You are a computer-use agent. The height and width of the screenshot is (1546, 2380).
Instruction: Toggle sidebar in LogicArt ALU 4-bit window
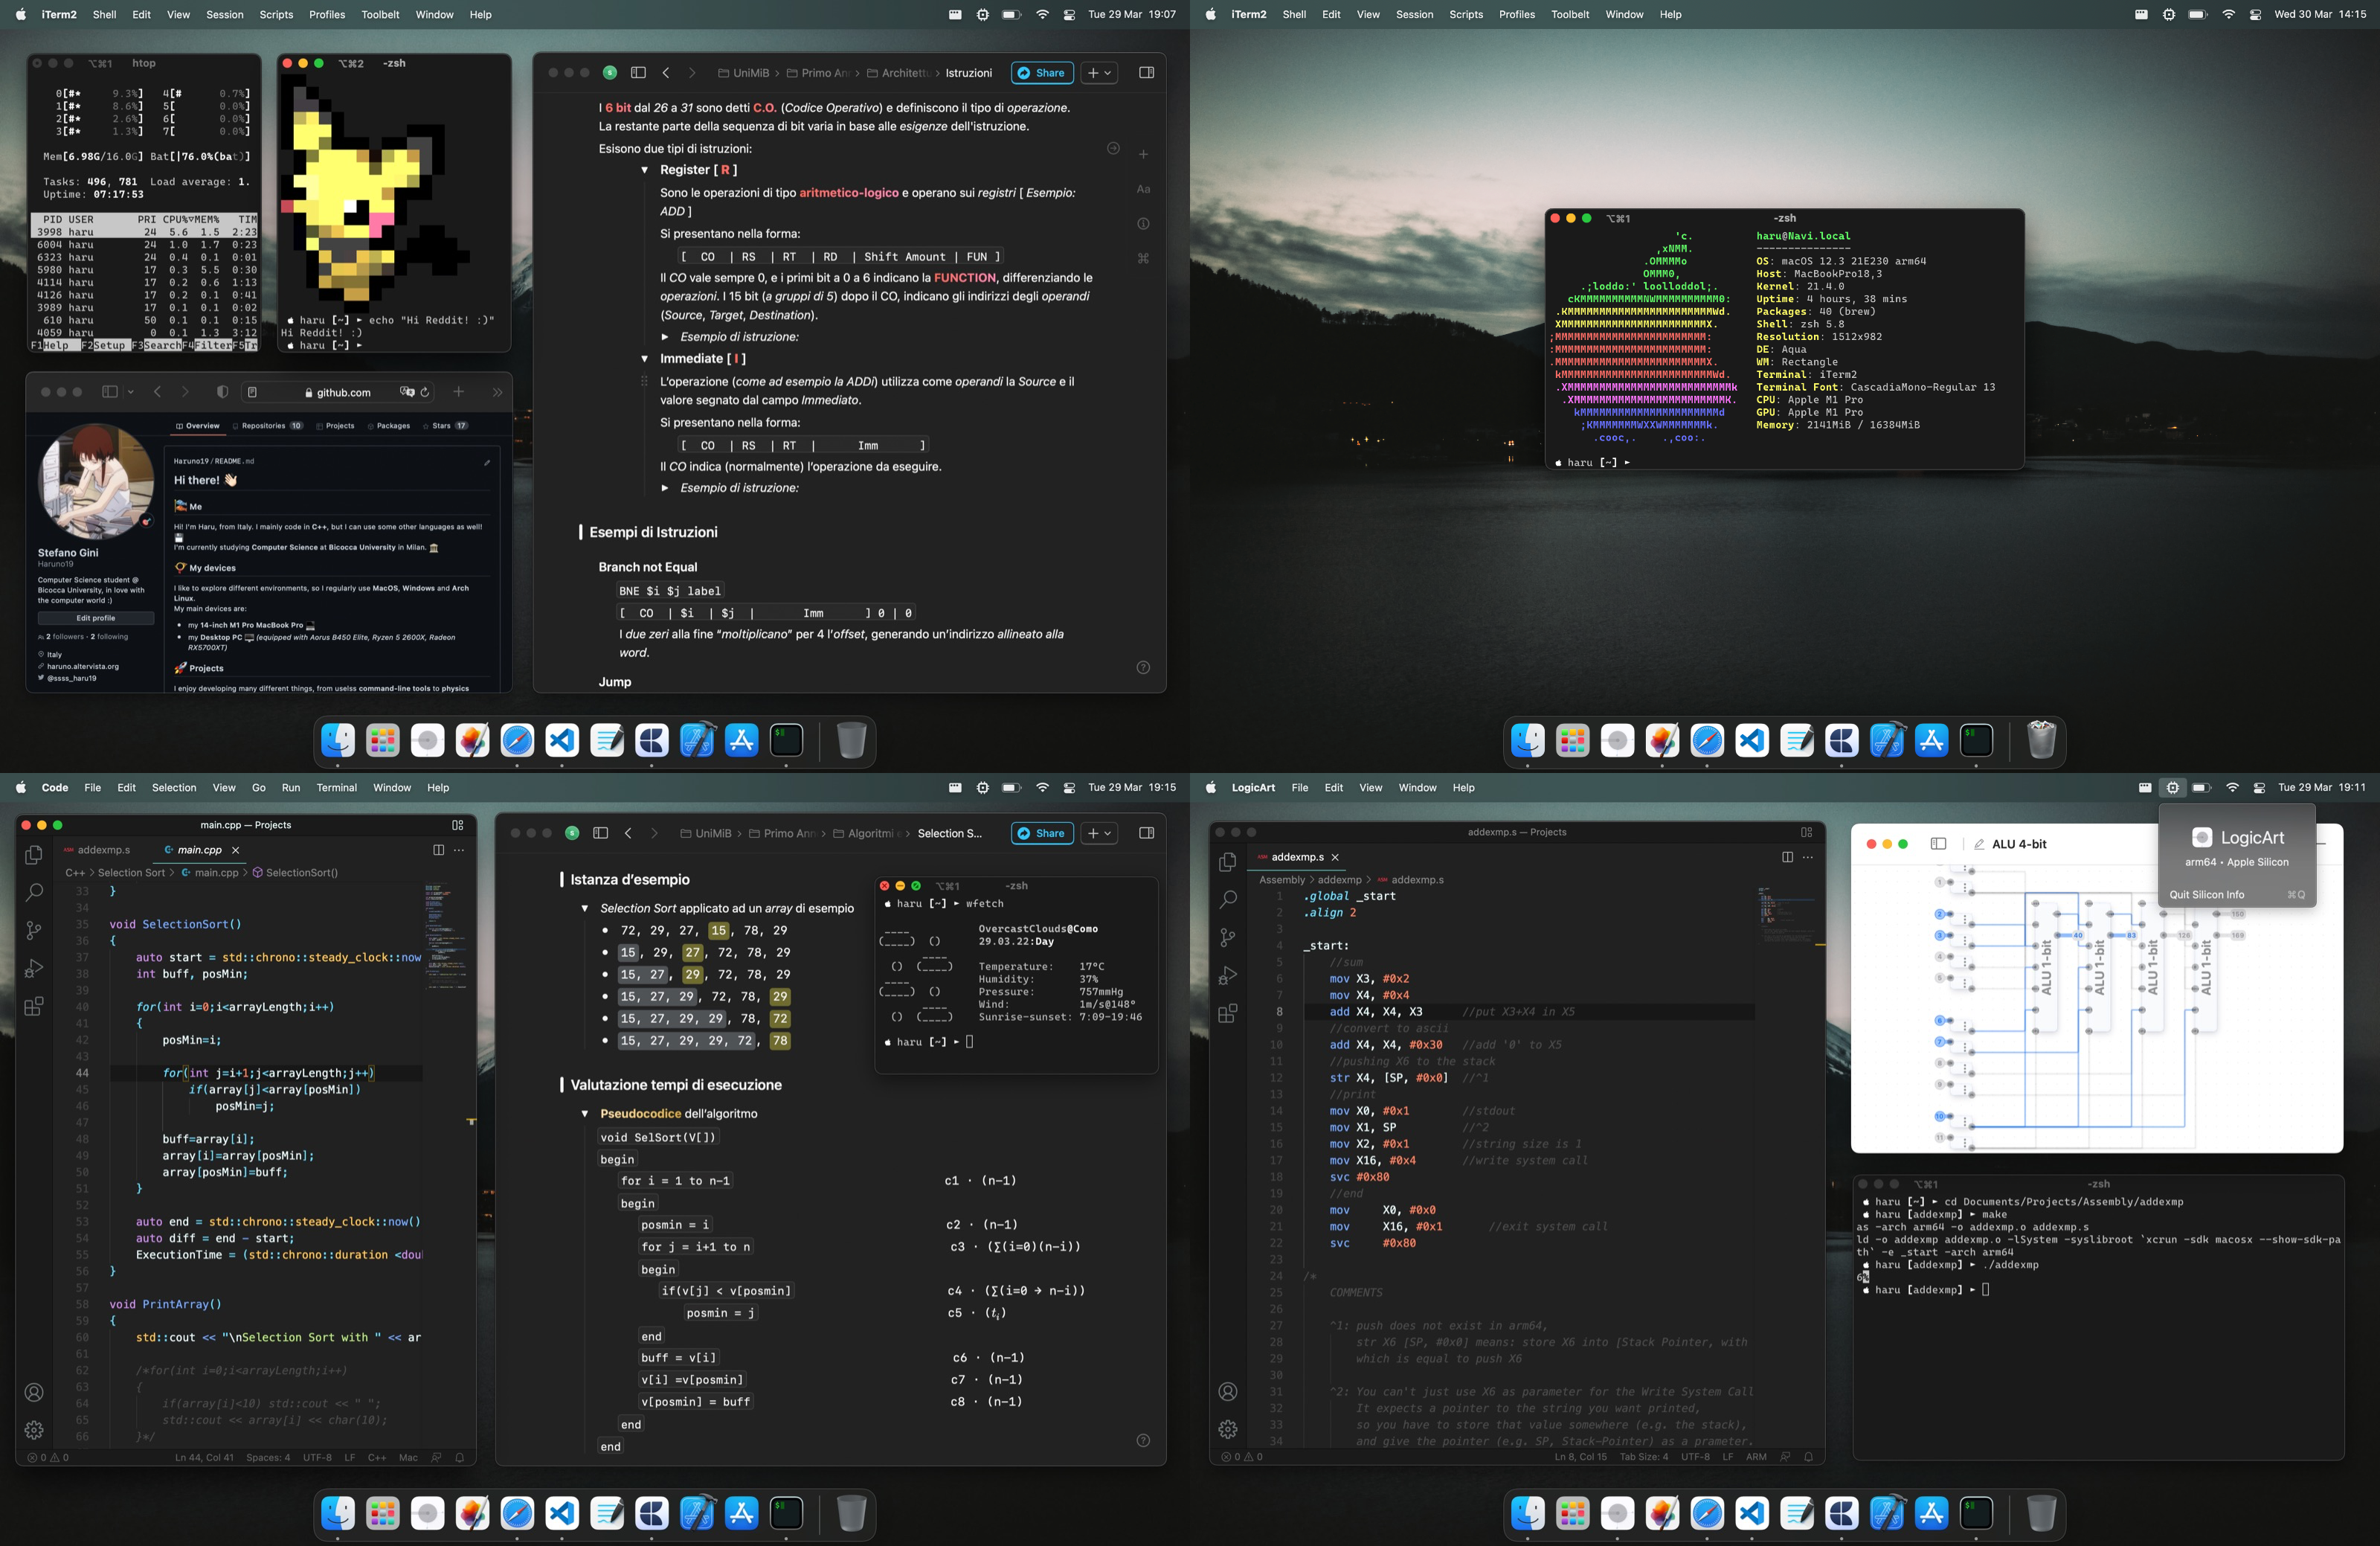point(1938,844)
